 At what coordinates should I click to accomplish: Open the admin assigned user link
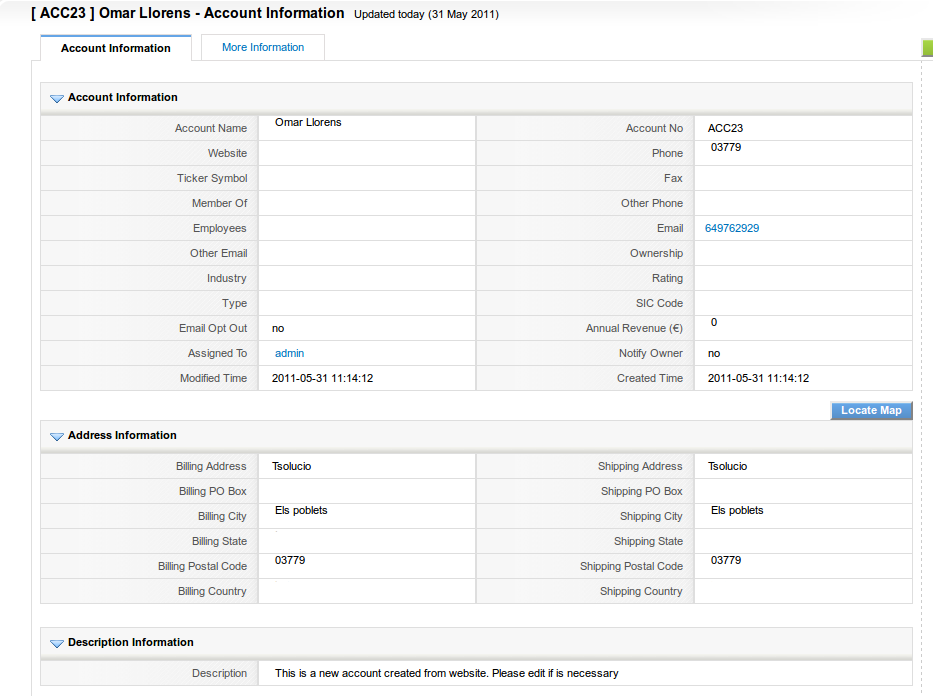(x=289, y=353)
